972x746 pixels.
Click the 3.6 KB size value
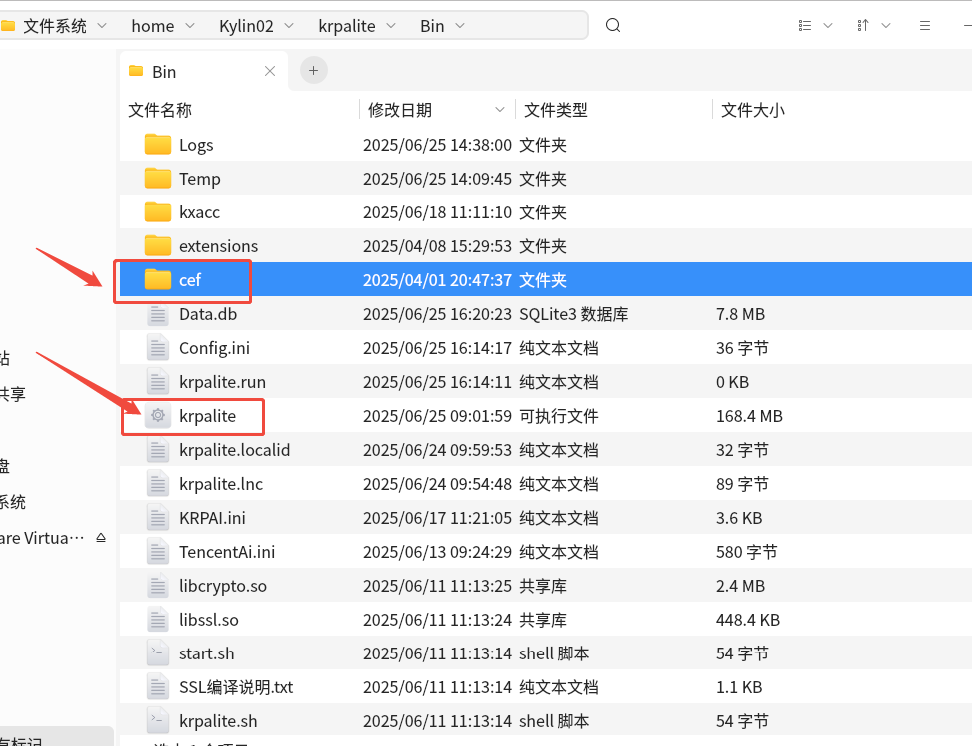coord(739,518)
